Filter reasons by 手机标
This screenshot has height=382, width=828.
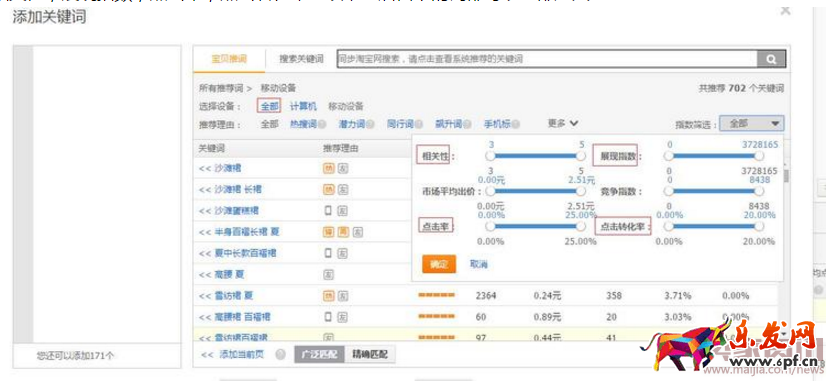pyautogui.click(x=497, y=124)
